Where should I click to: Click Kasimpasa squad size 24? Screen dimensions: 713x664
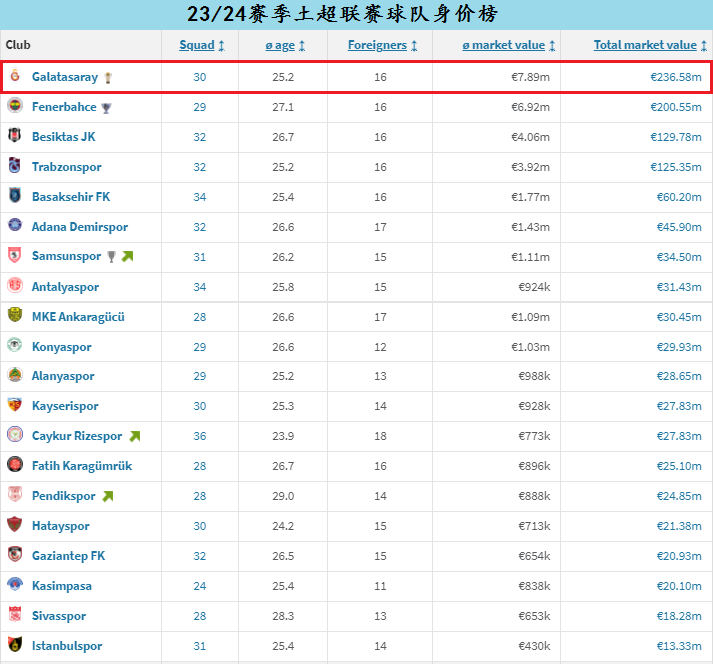pyautogui.click(x=200, y=586)
